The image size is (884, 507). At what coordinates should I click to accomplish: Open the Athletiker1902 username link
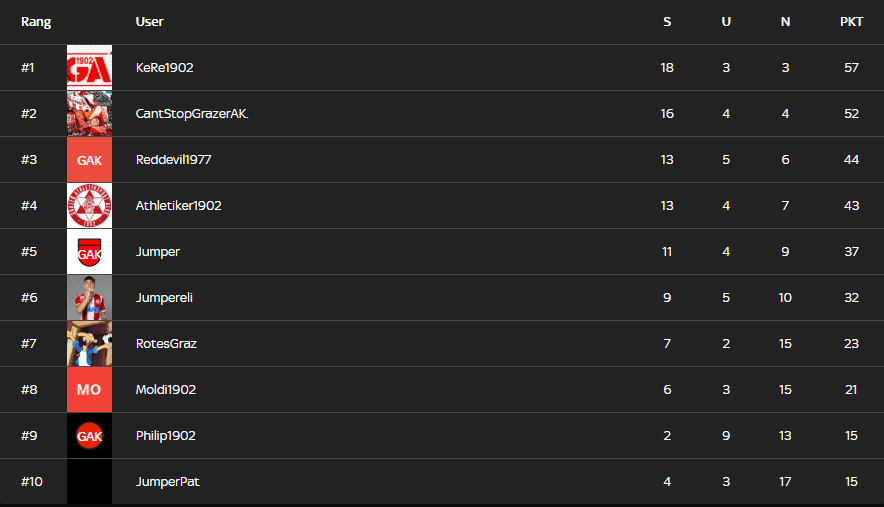[x=178, y=206]
